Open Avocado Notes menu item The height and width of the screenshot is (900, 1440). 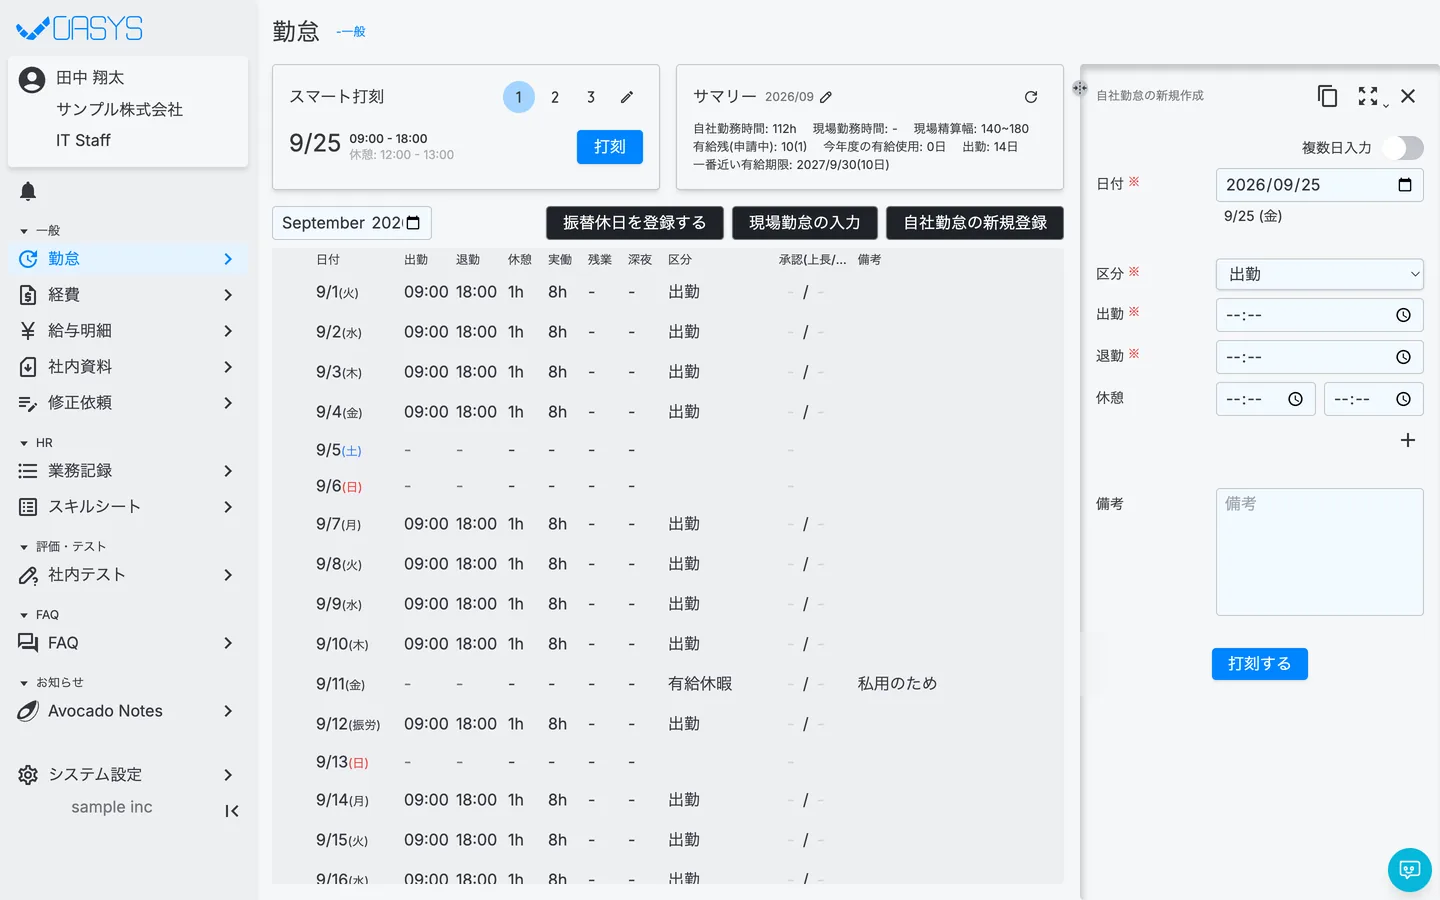(x=128, y=711)
